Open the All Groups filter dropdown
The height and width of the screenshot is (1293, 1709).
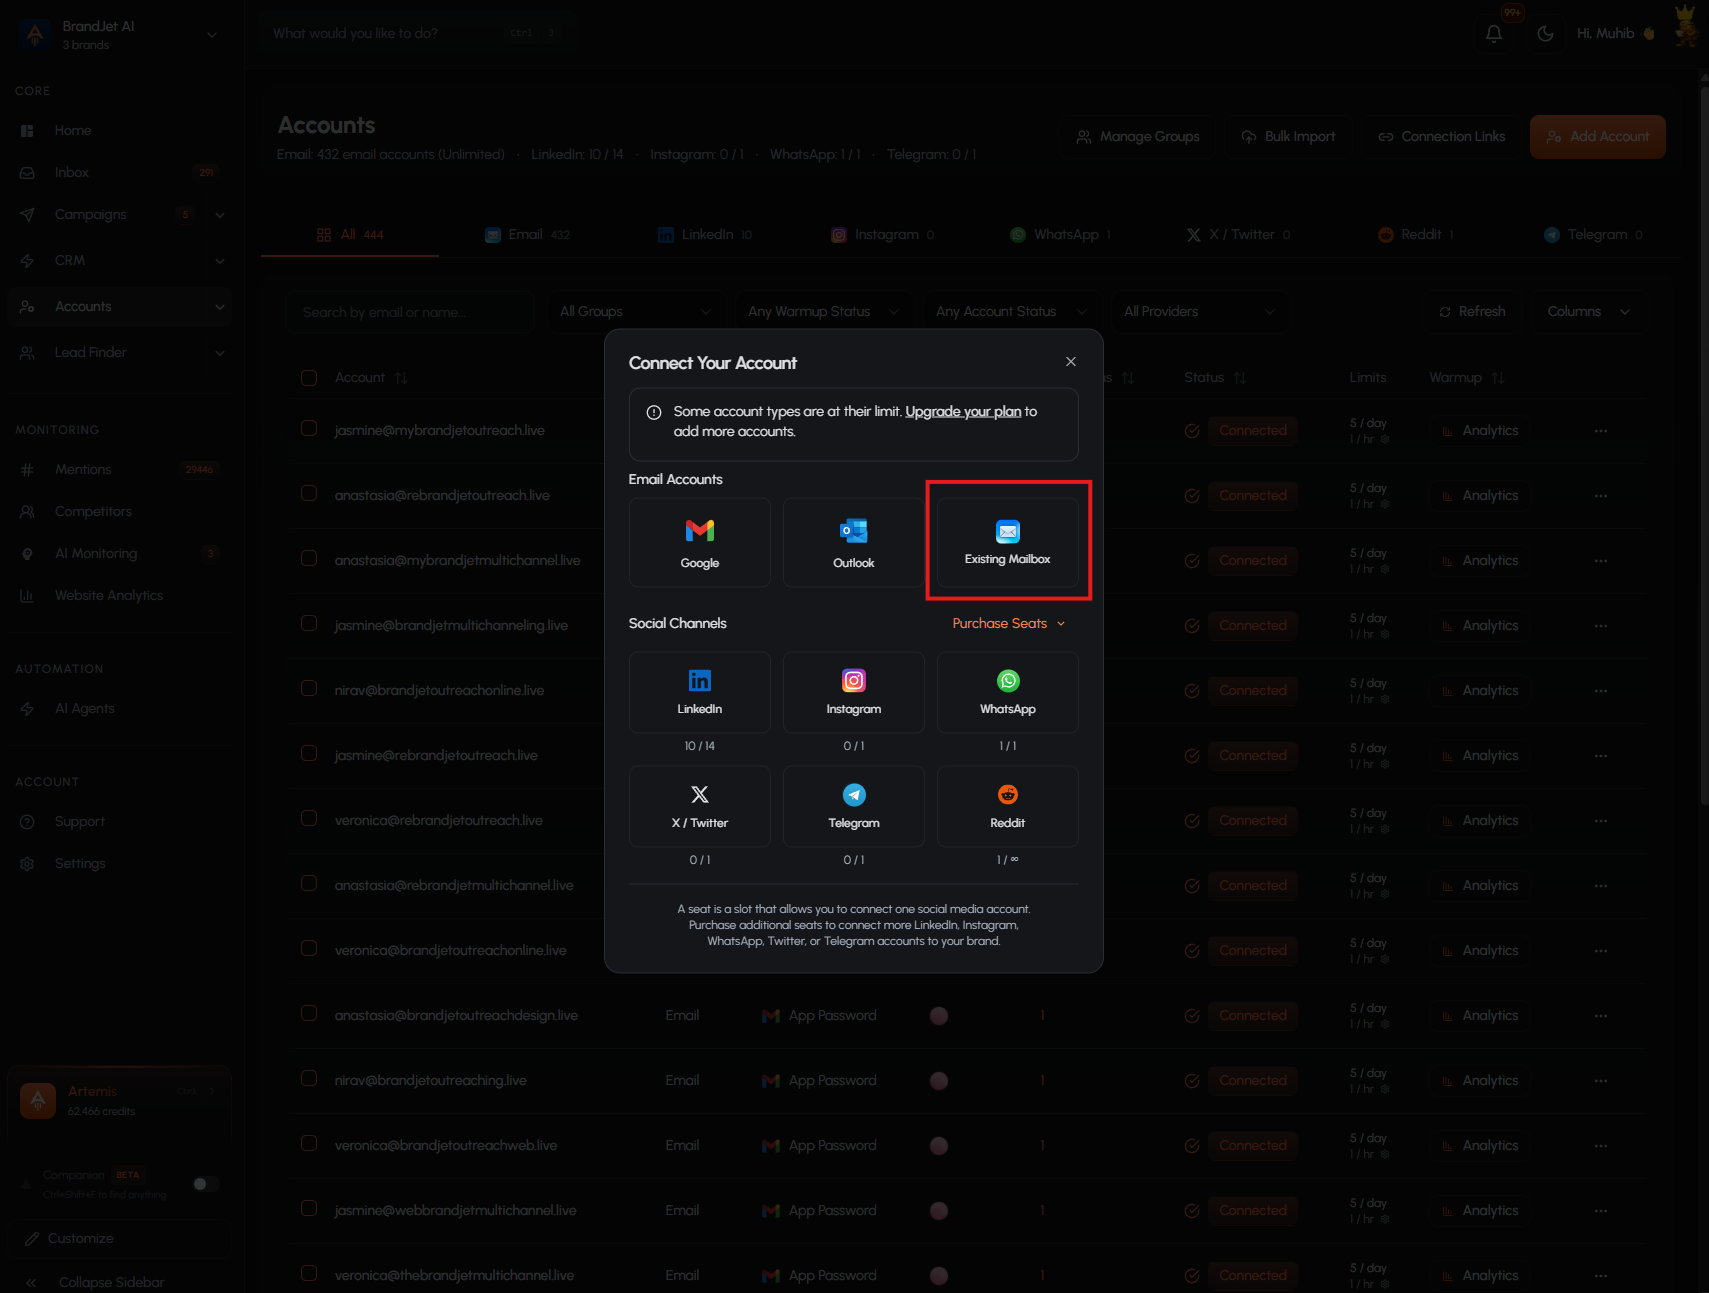pos(636,312)
